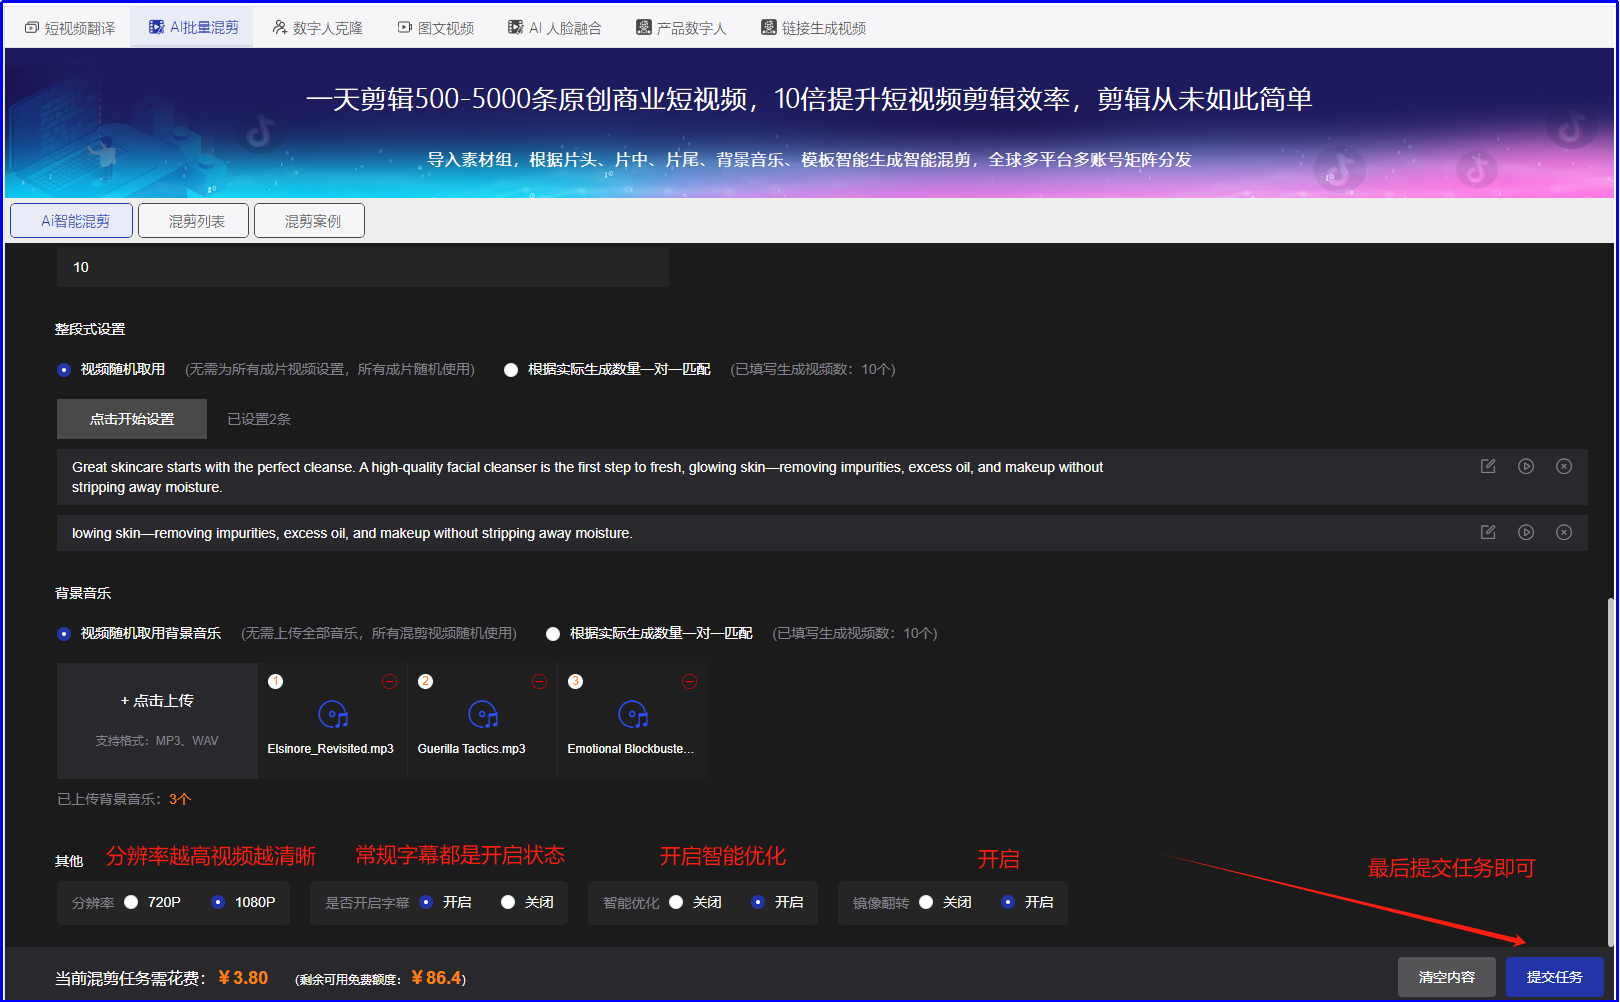This screenshot has width=1620, height=1002.
Task: Click the 清空内容 clear button
Action: click(1446, 977)
